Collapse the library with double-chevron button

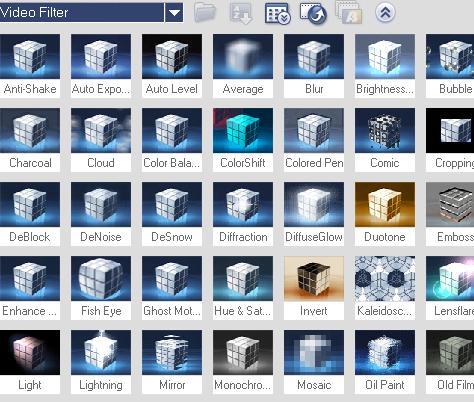[385, 13]
